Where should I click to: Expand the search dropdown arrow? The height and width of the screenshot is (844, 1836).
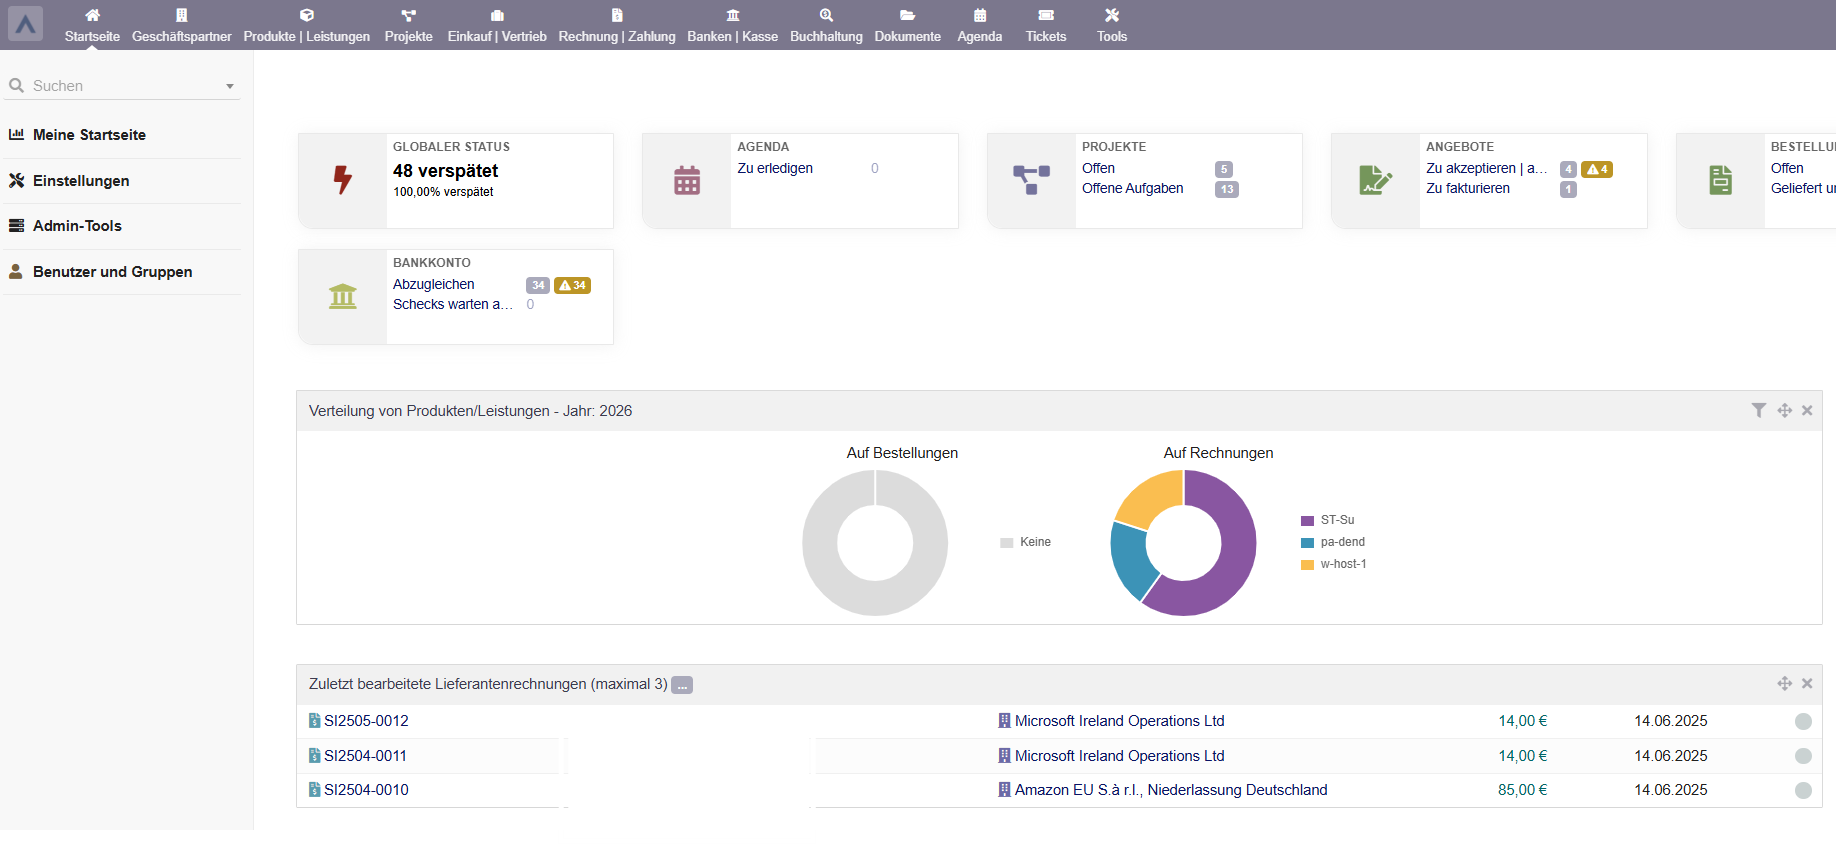(x=230, y=87)
